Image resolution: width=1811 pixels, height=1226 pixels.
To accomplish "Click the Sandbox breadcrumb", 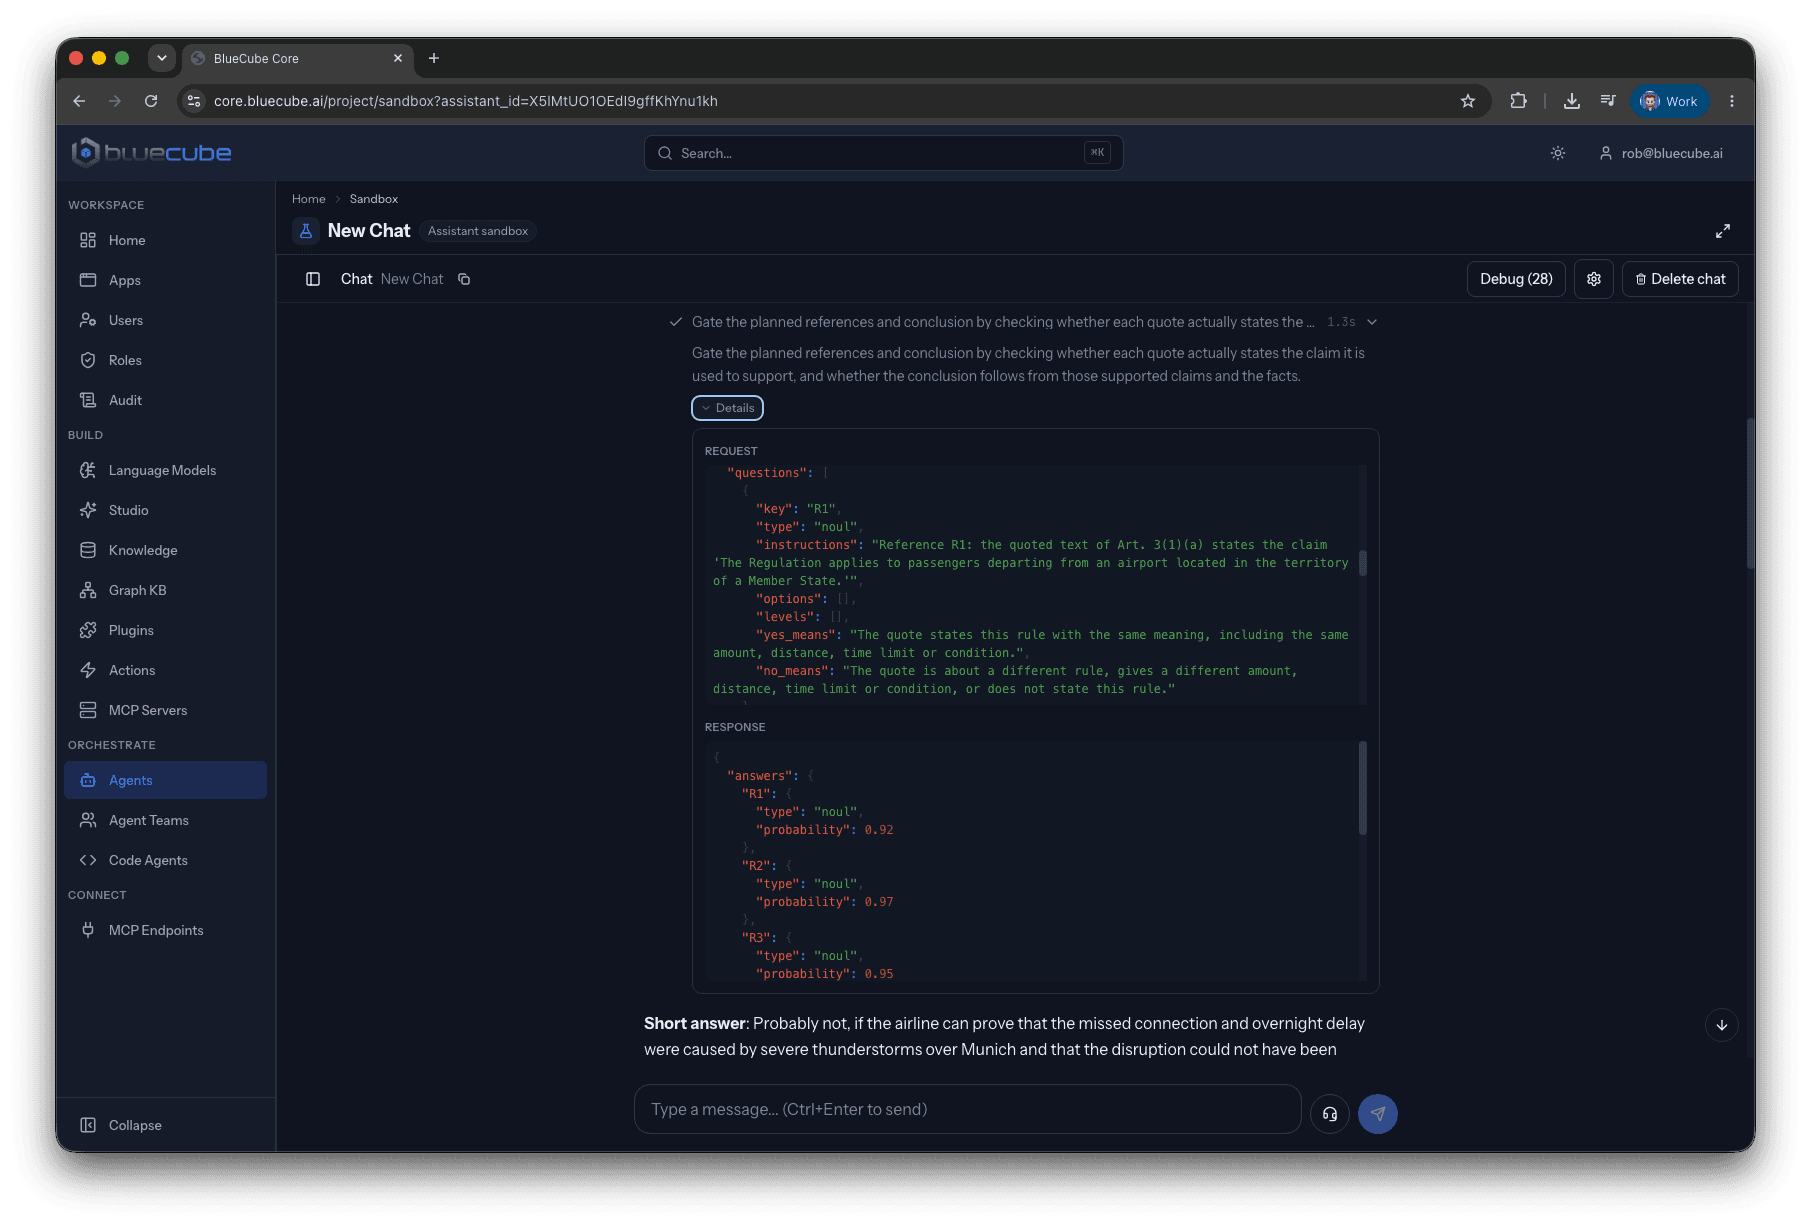I will coord(374,199).
